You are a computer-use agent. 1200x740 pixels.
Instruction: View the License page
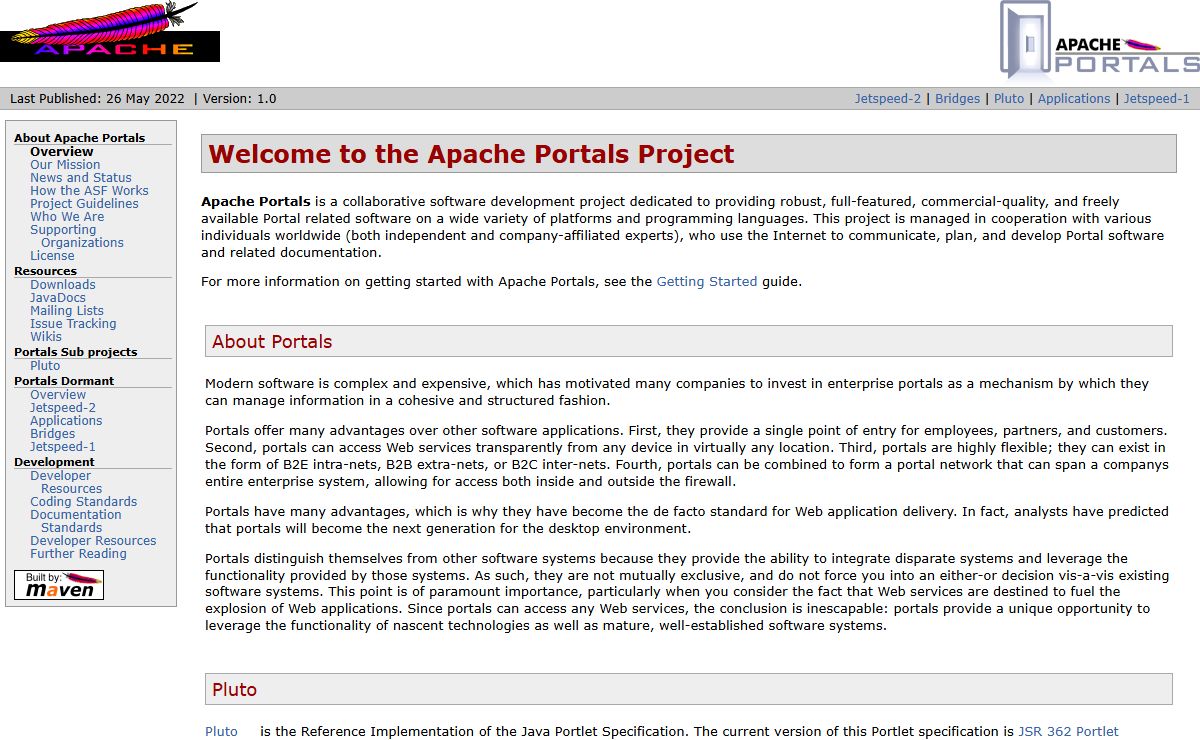pos(52,256)
